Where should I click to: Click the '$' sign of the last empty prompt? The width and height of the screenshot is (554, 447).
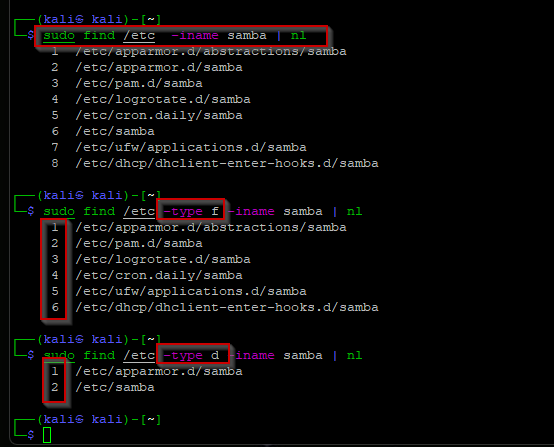click(x=31, y=435)
